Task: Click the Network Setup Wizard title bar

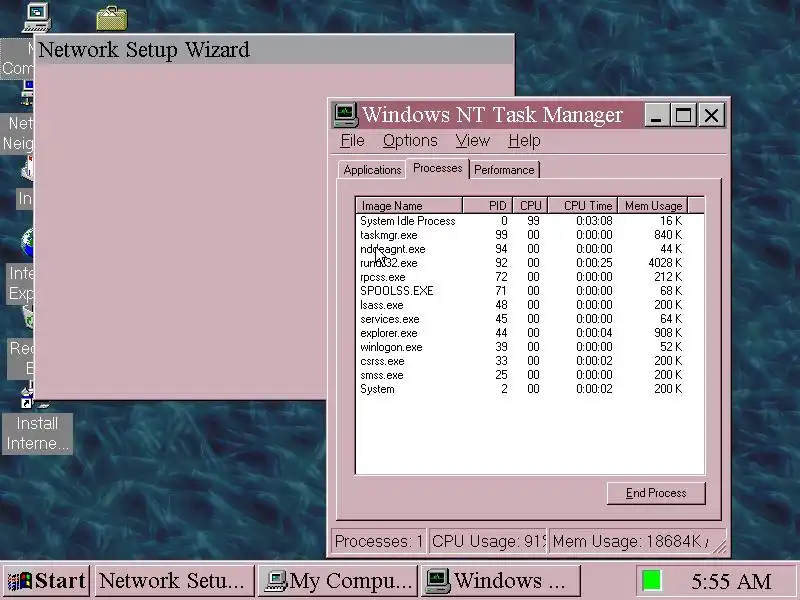Action: pos(274,50)
